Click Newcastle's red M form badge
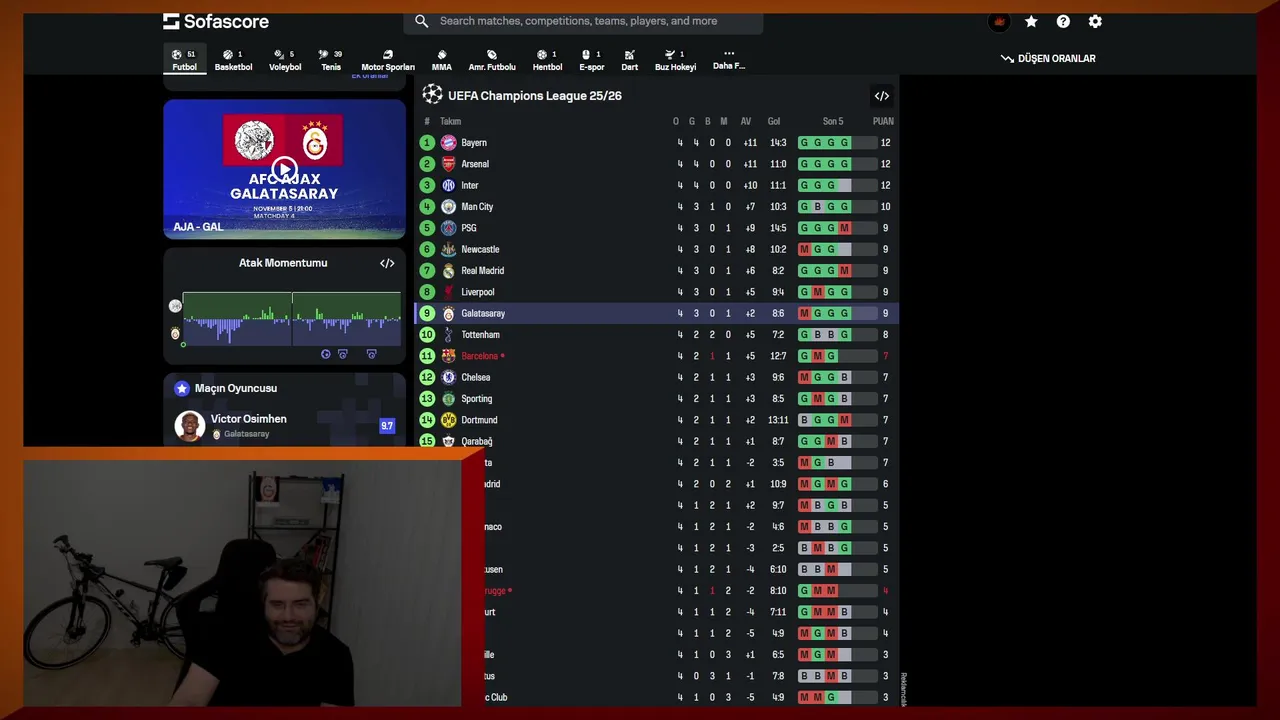Image resolution: width=1280 pixels, height=720 pixels. [805, 249]
